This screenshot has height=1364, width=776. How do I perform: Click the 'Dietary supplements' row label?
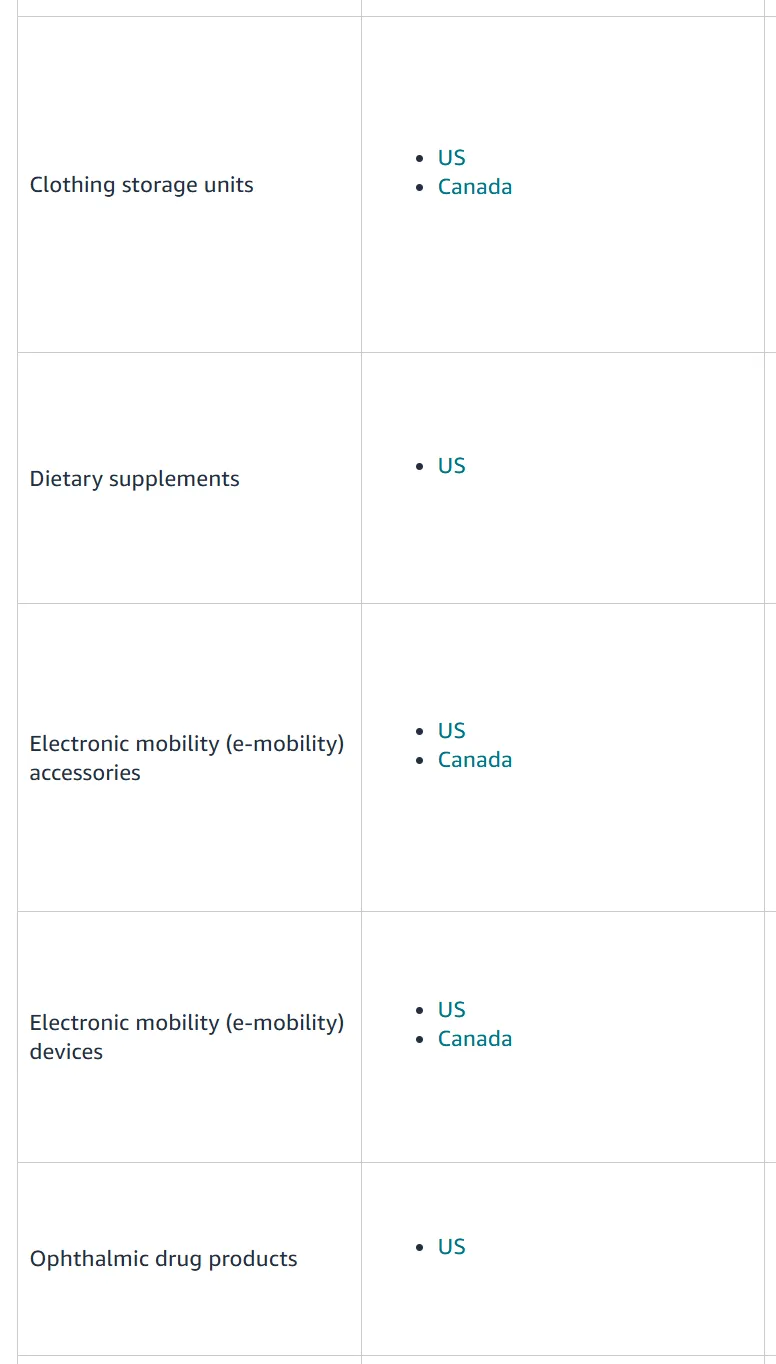coord(134,479)
